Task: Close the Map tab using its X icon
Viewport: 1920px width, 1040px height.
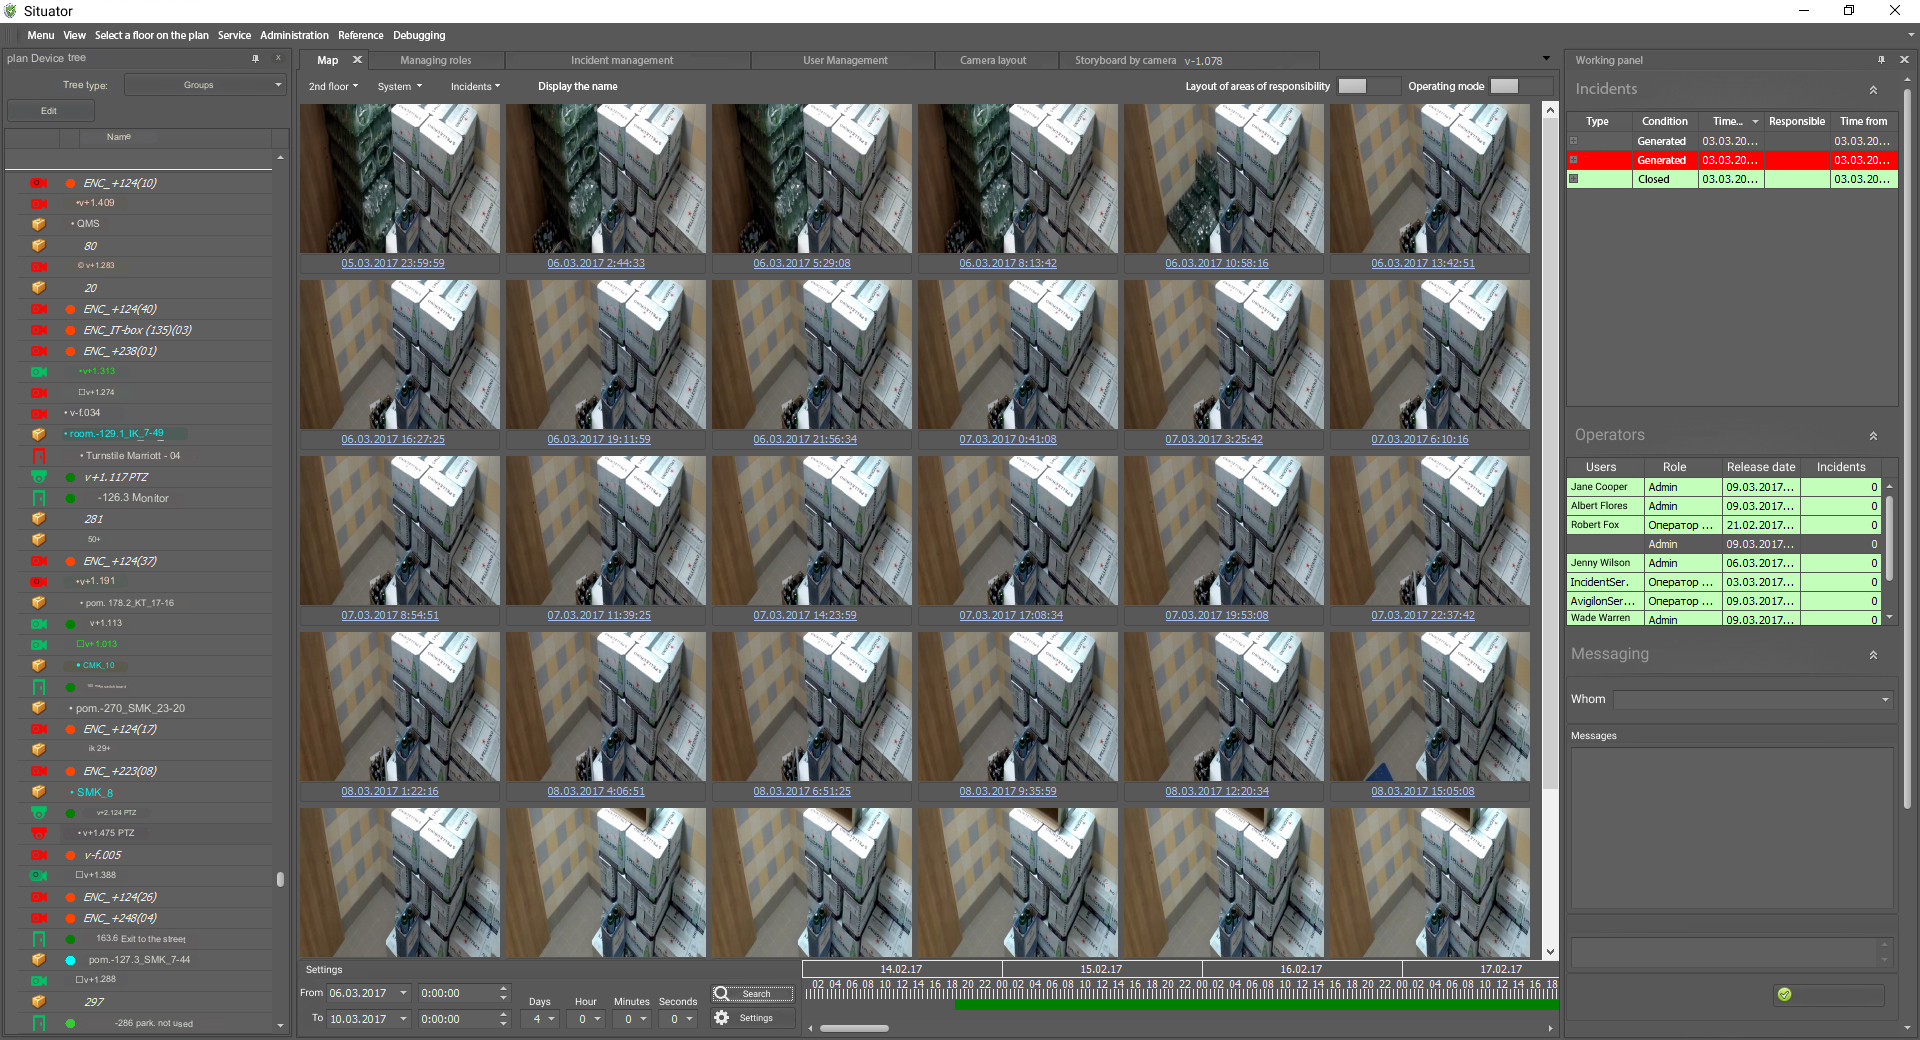Action: coord(357,60)
